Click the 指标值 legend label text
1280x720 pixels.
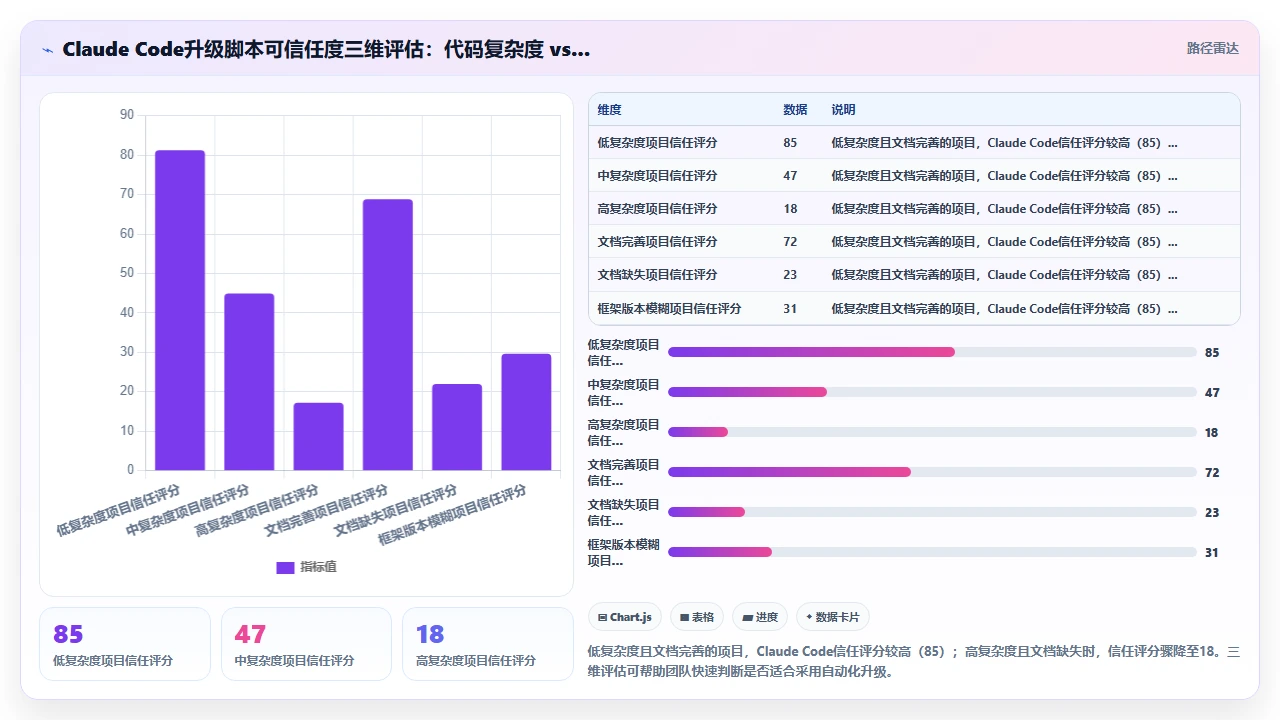(318, 567)
